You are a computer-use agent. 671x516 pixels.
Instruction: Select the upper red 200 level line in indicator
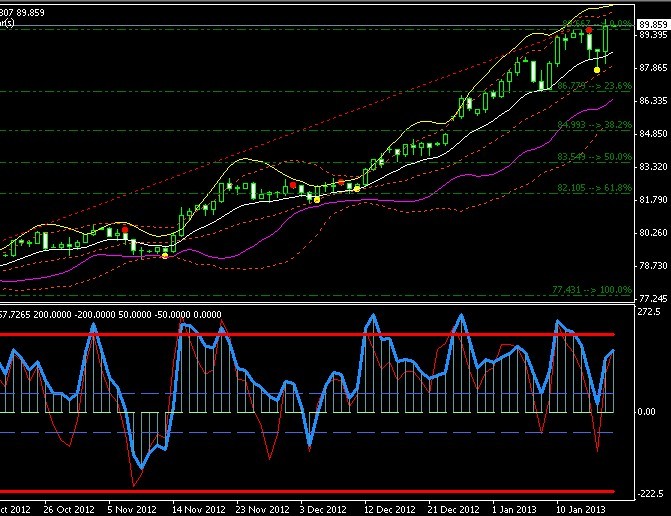tap(307, 334)
